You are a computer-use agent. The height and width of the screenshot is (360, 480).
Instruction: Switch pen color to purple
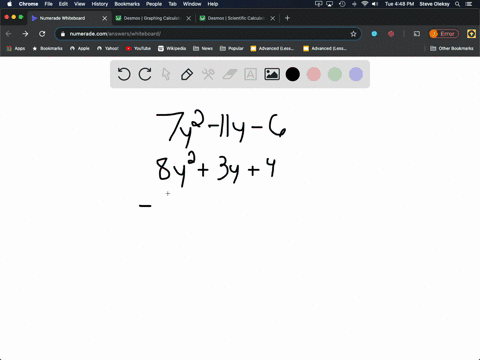(x=356, y=74)
